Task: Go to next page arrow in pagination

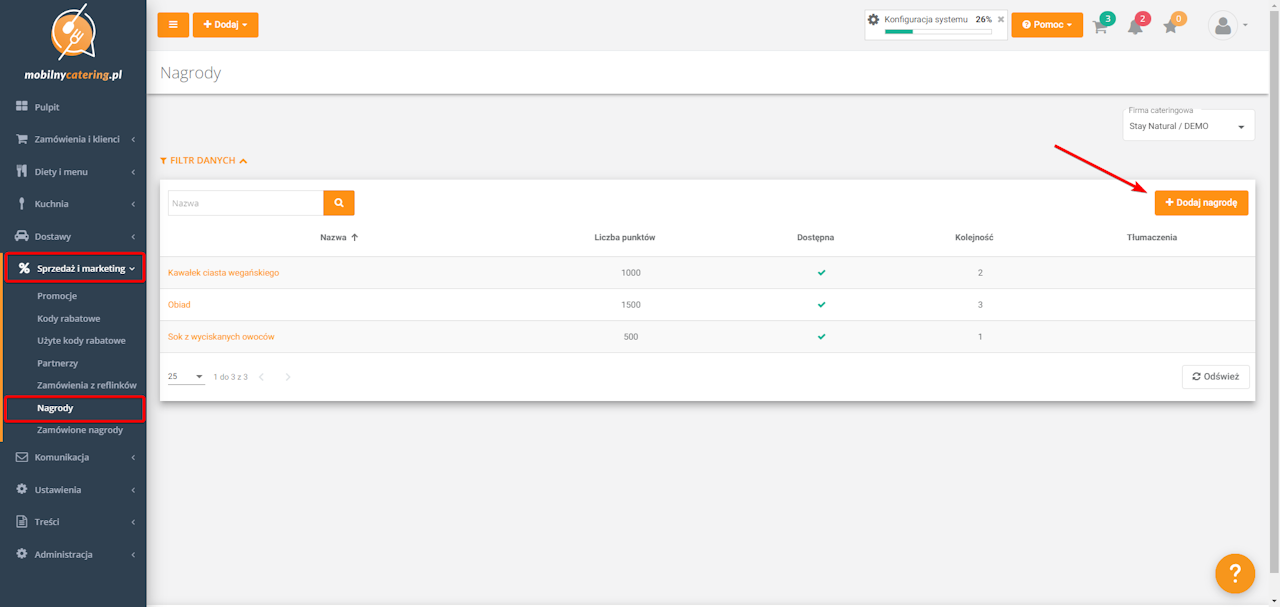Action: pos(288,377)
